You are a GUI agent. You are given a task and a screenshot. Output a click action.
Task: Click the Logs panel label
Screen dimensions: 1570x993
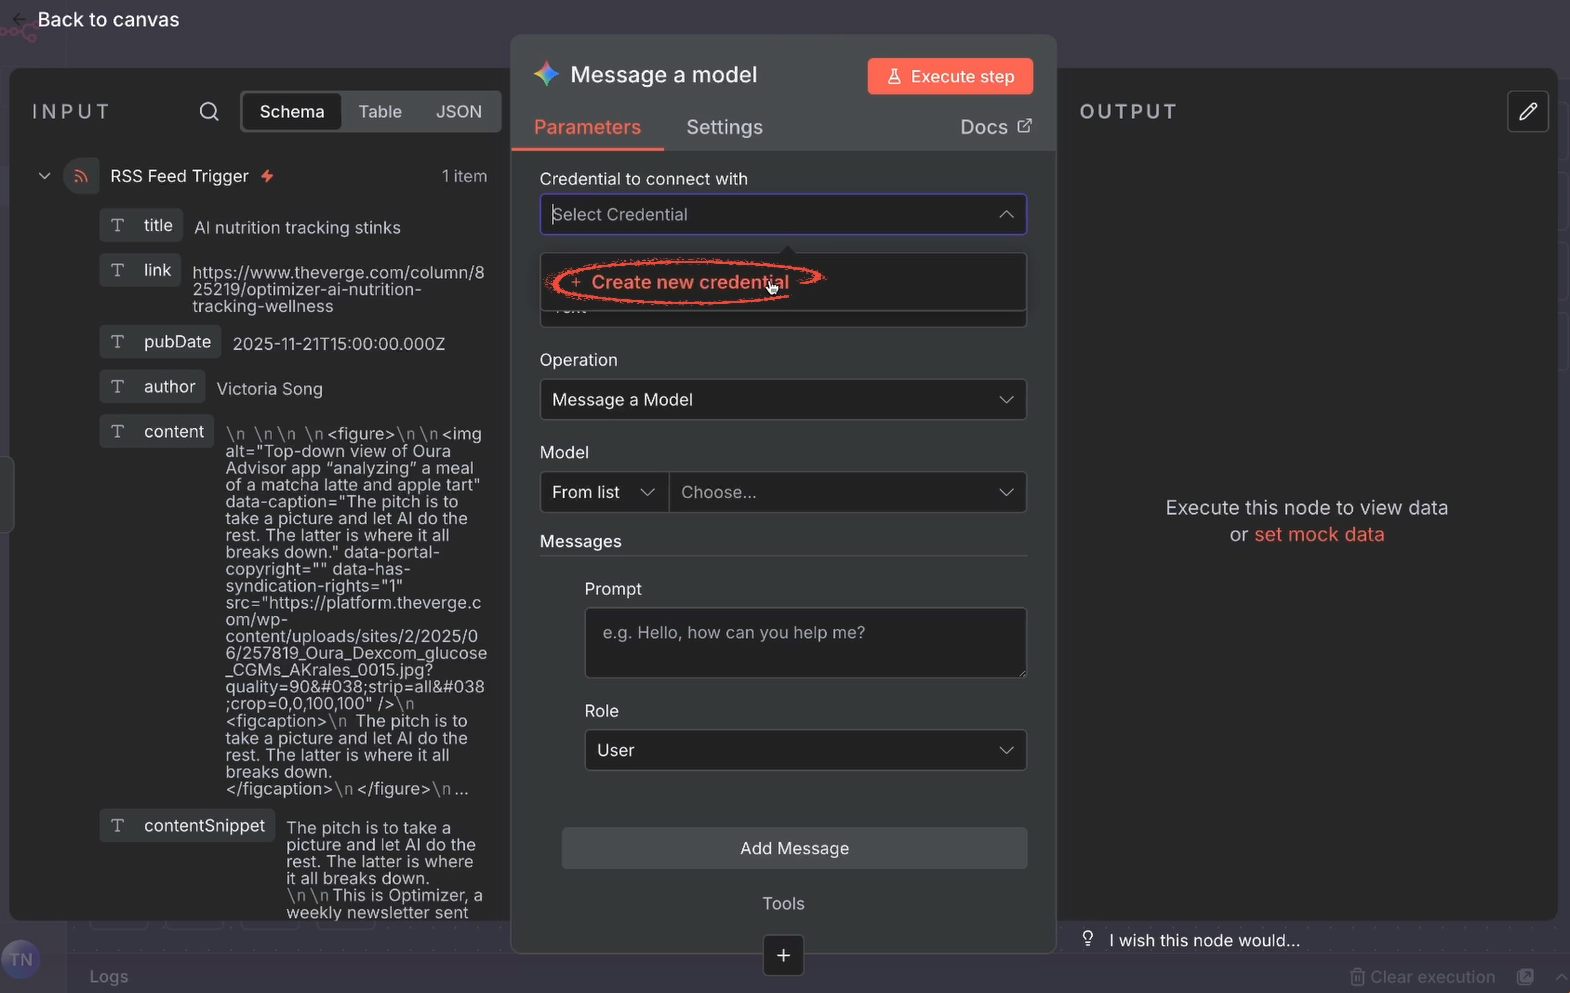109,976
